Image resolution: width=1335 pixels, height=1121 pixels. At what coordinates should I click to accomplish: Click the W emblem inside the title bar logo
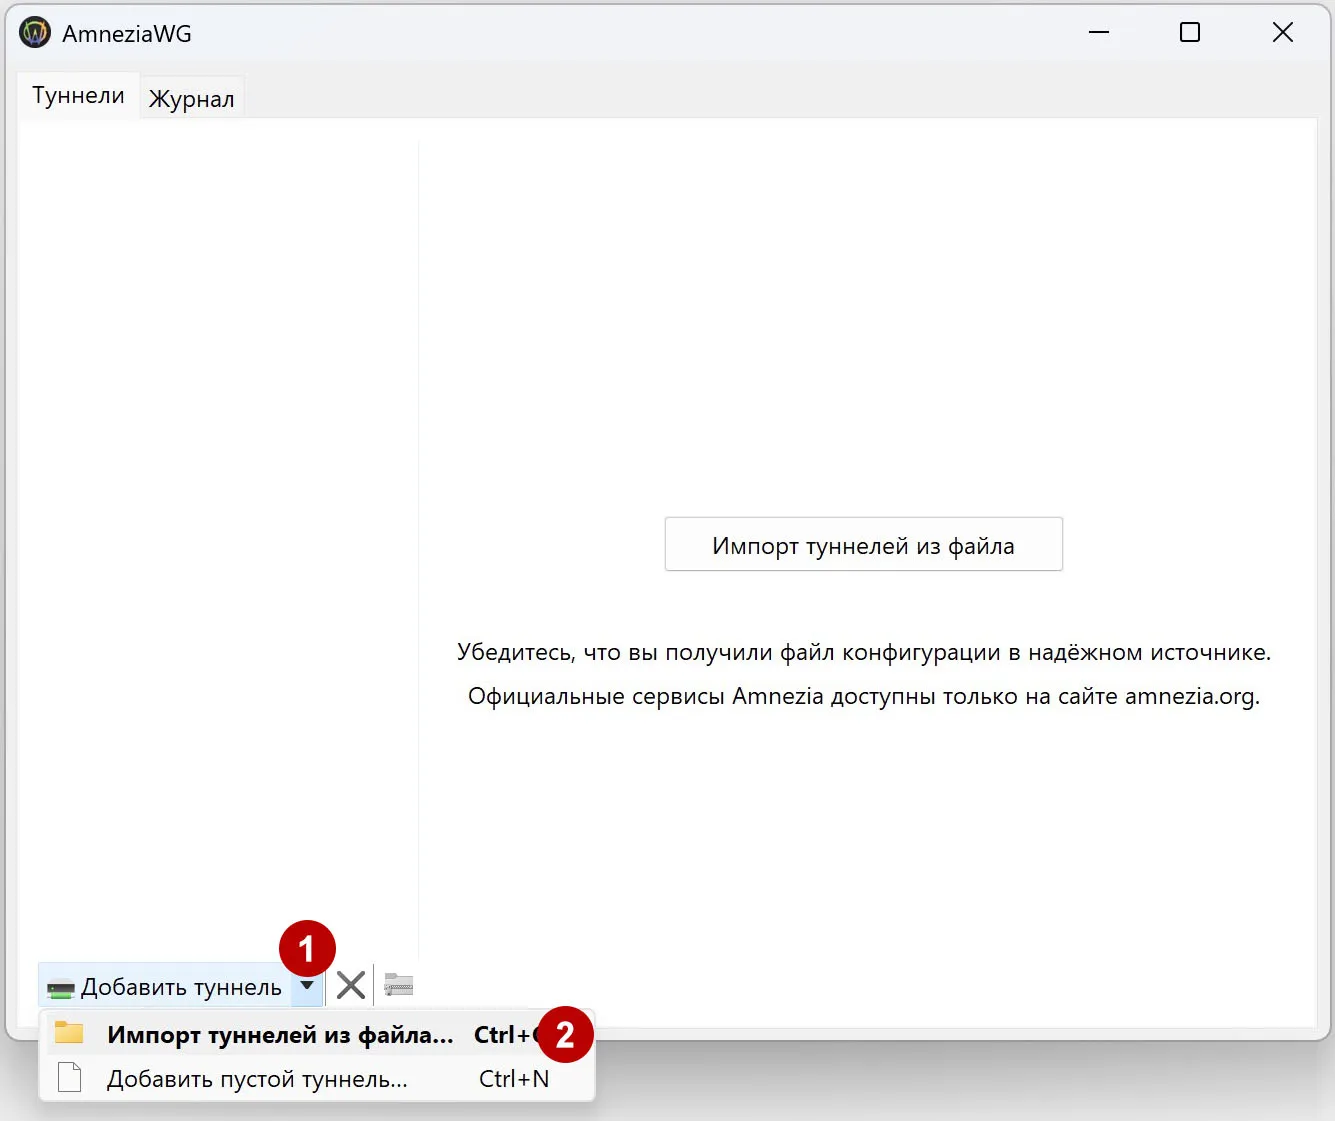point(35,31)
